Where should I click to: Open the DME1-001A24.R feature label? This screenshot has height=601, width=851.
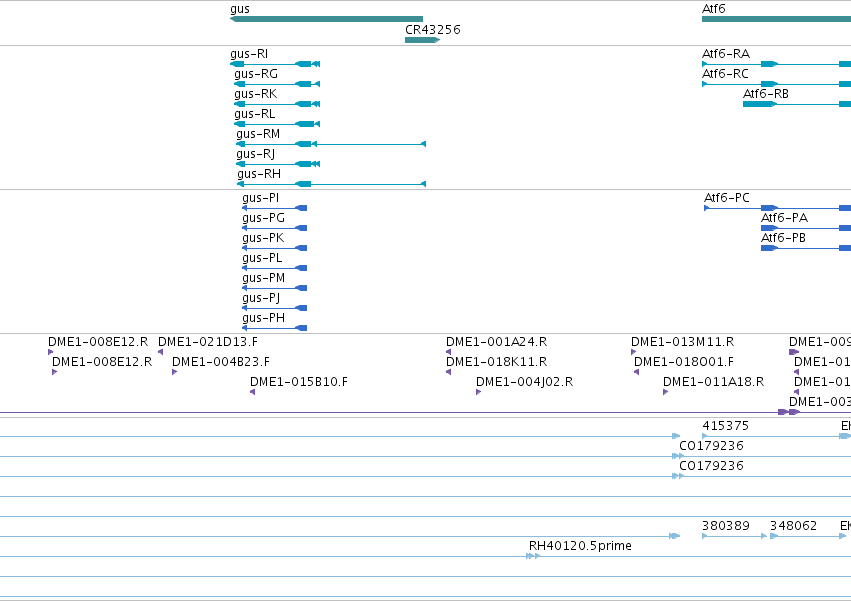497,342
